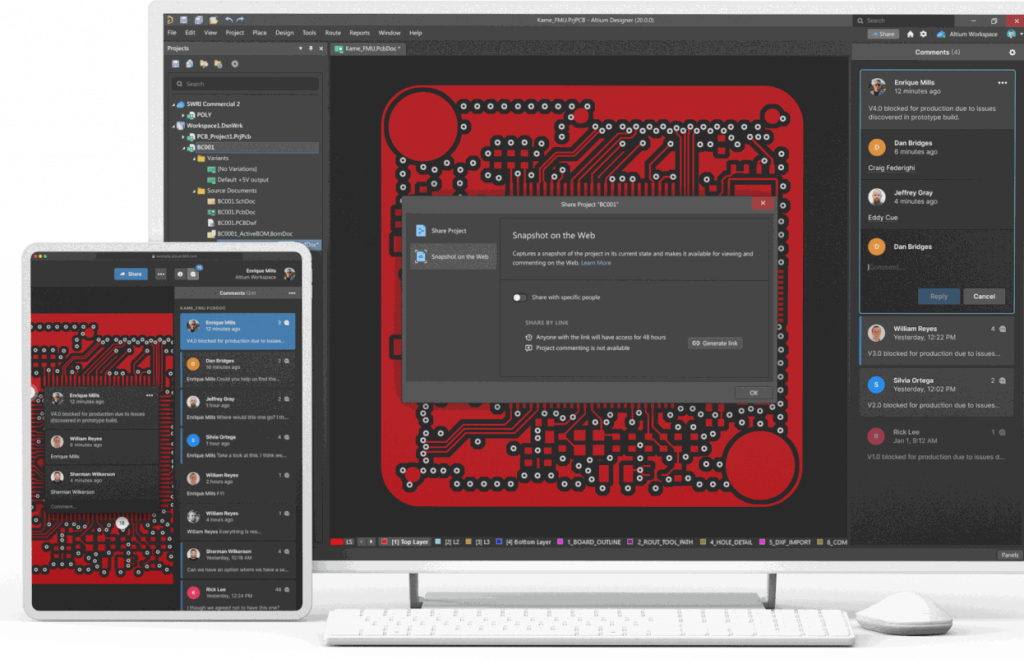Viewport: 1024px width, 659px height.
Task: Open tablet Comments panel options dots
Action: (292, 293)
